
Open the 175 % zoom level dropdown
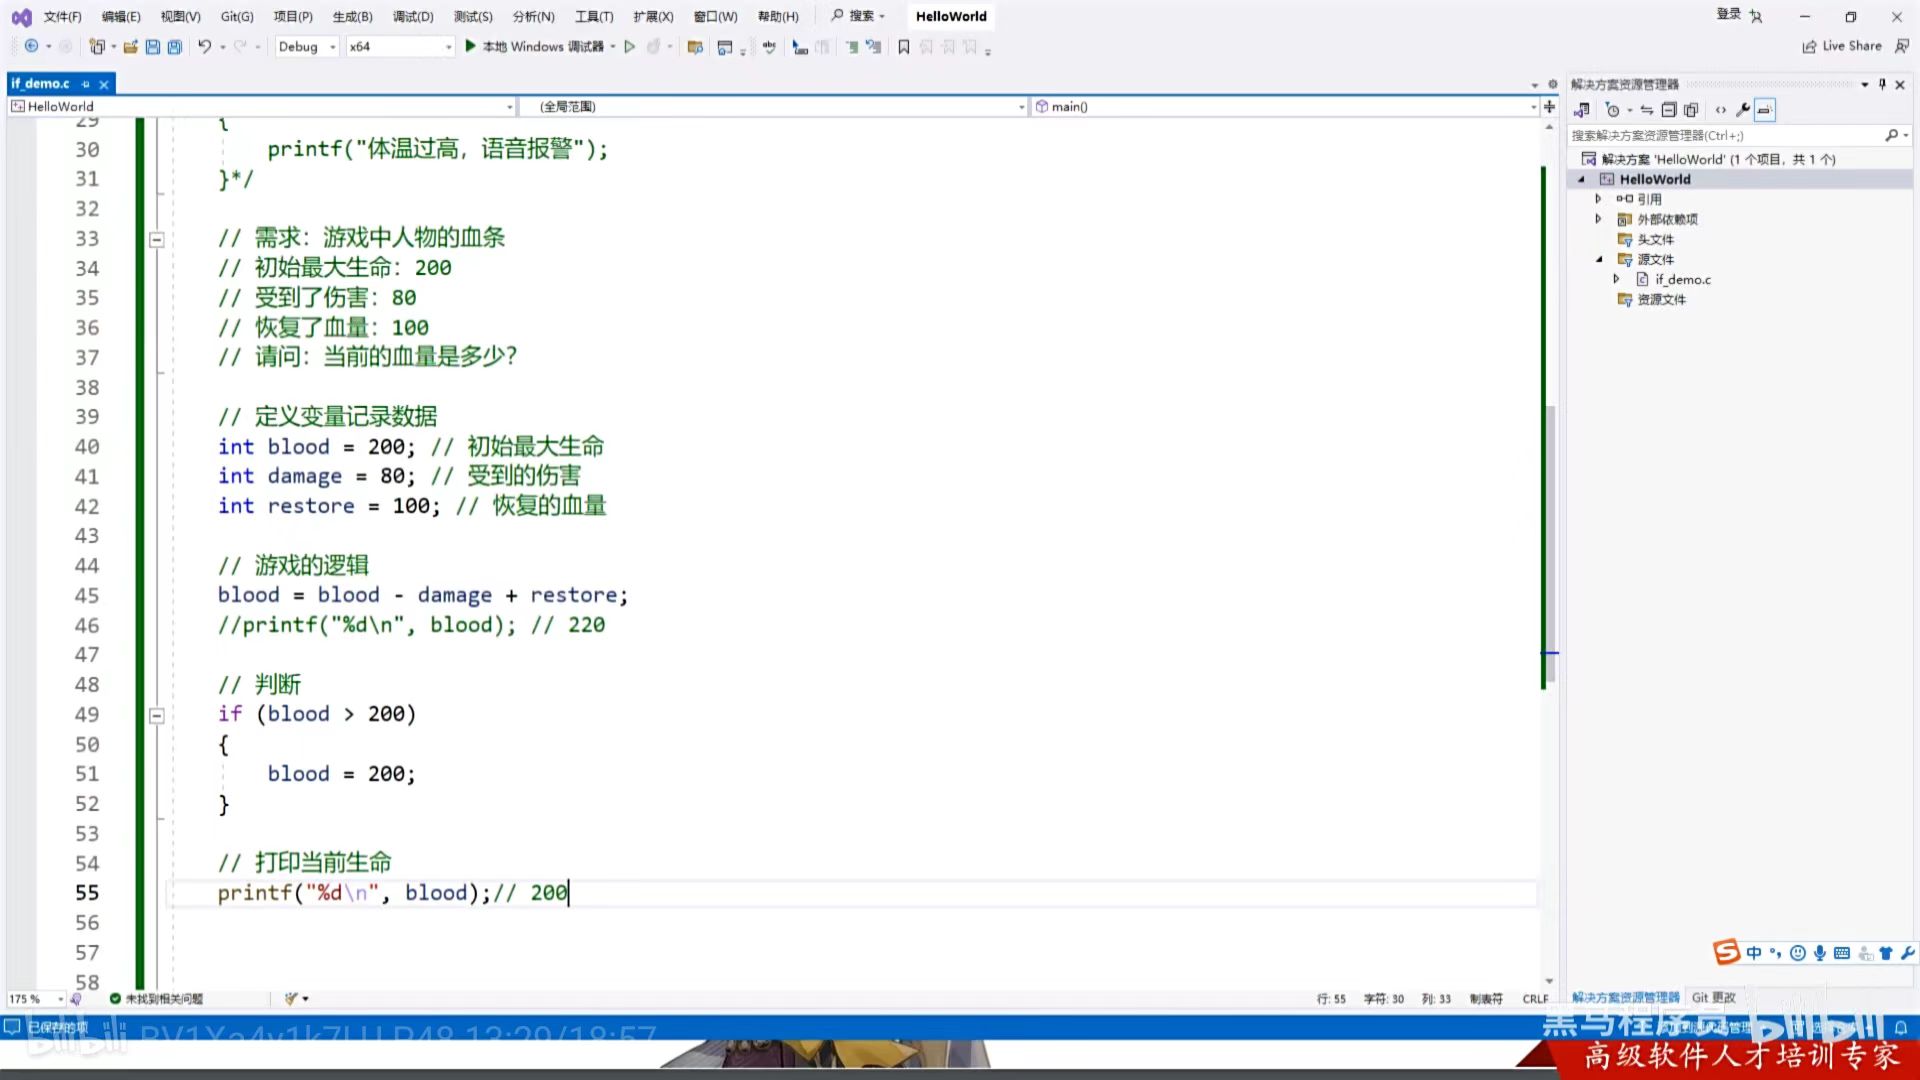tap(35, 998)
